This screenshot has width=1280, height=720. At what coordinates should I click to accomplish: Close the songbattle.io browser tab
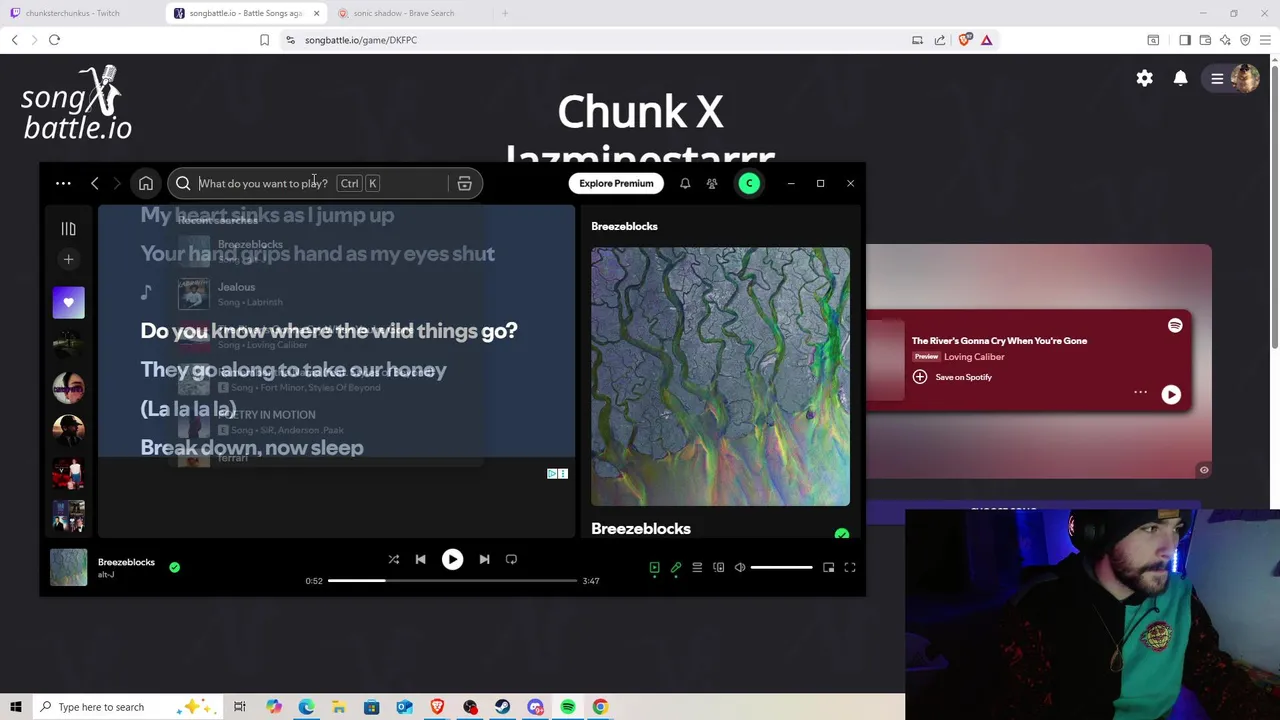[x=317, y=13]
